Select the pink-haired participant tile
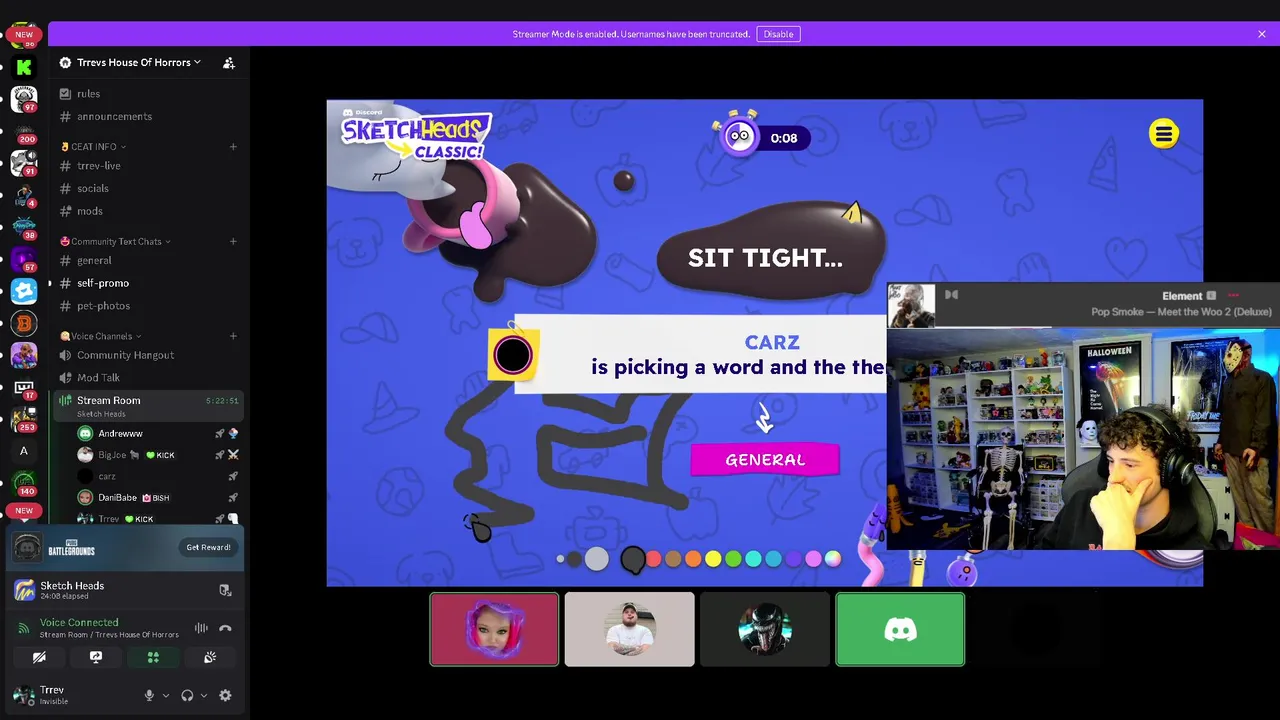The height and width of the screenshot is (720, 1280). click(x=494, y=629)
